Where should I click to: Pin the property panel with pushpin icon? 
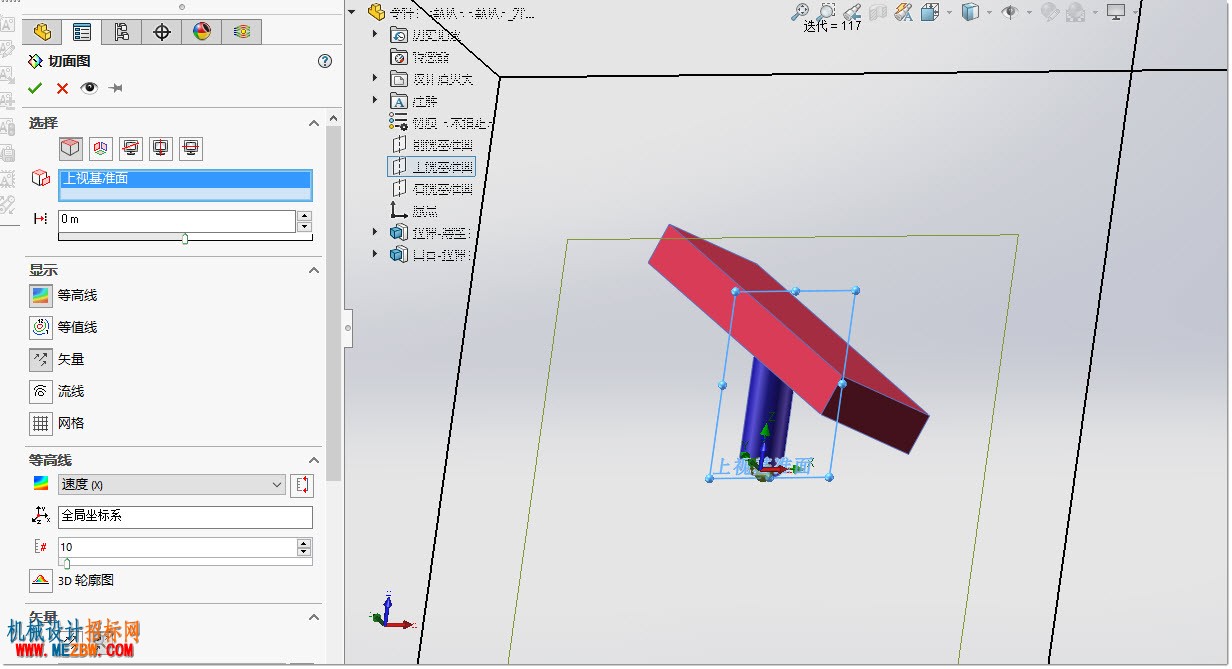[x=116, y=88]
